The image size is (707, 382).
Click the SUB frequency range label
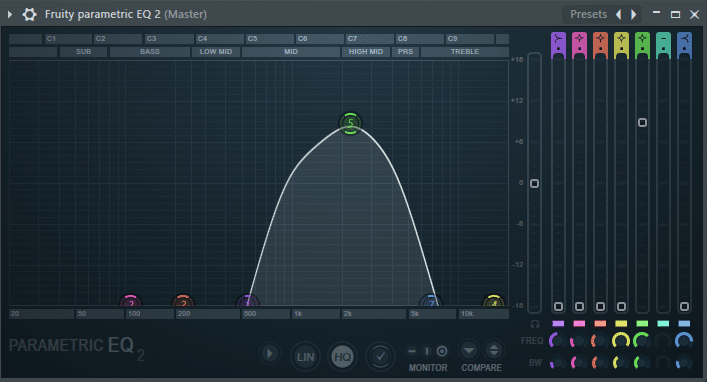[x=83, y=52]
